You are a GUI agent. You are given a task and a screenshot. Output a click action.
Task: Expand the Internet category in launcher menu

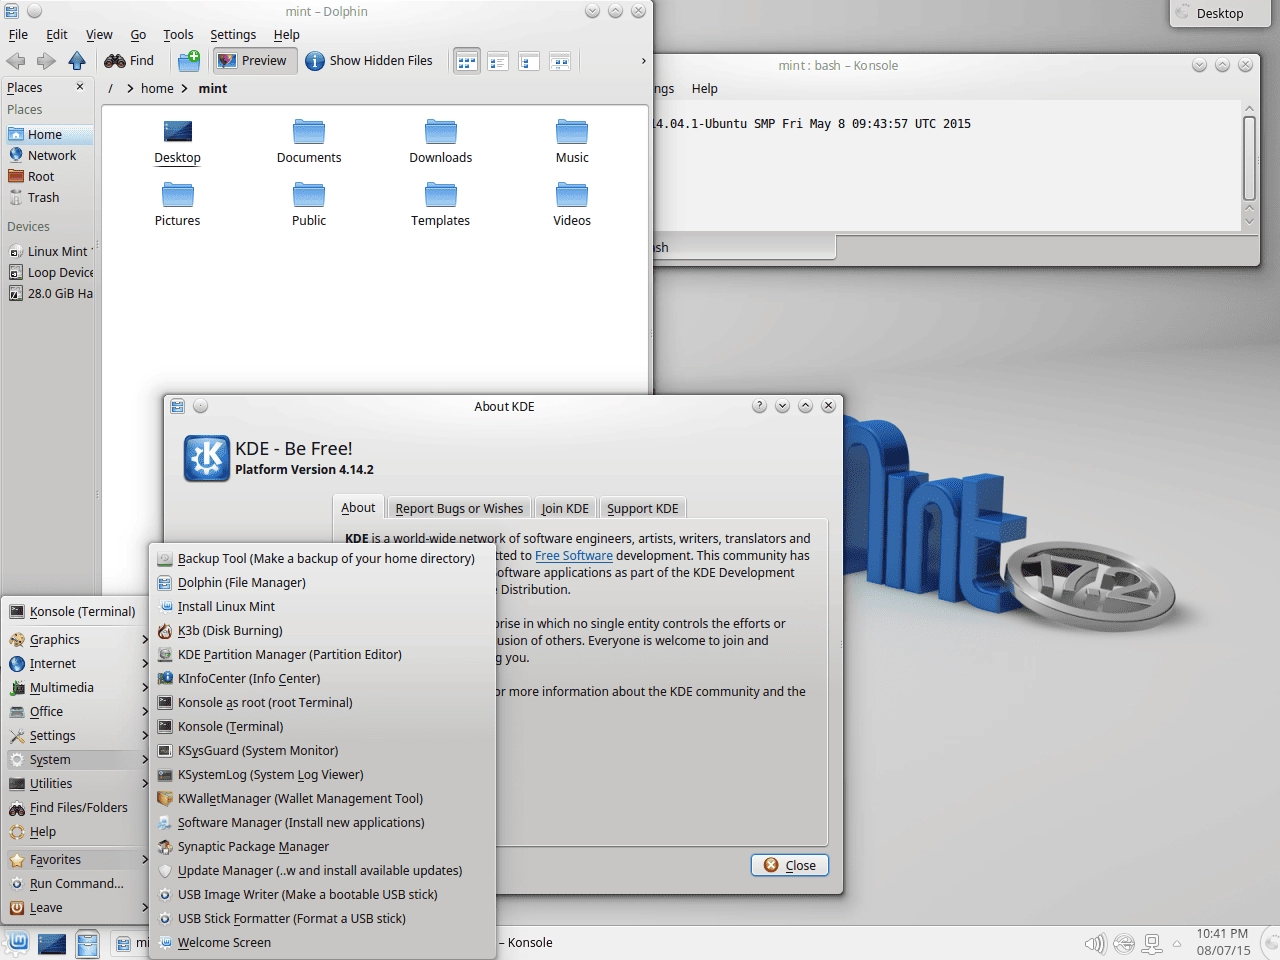(77, 663)
